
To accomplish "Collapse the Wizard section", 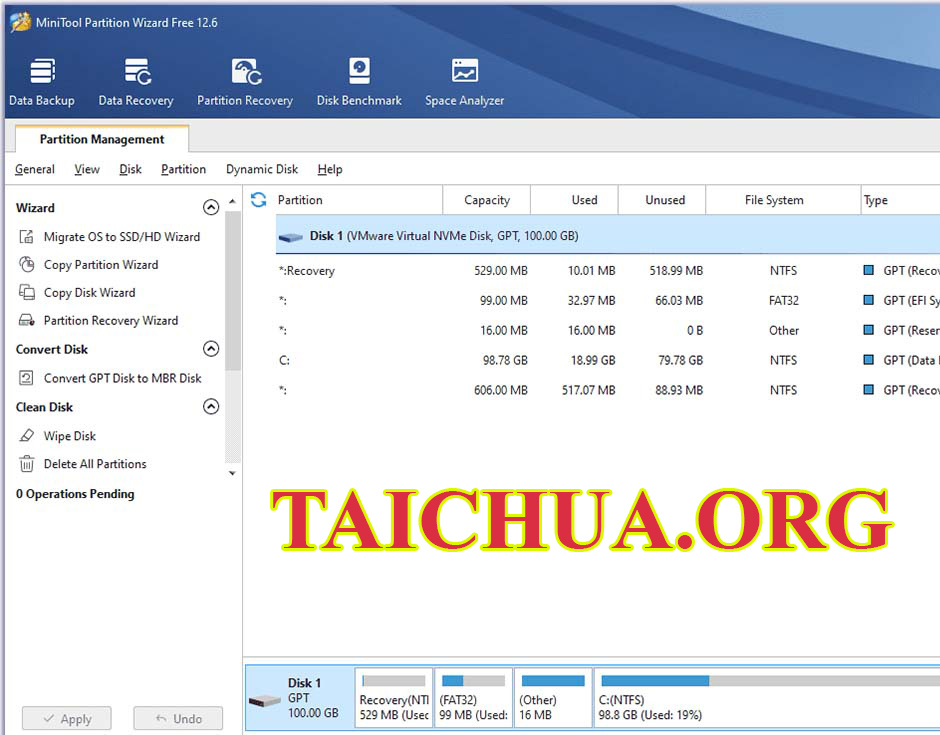I will click(211, 208).
